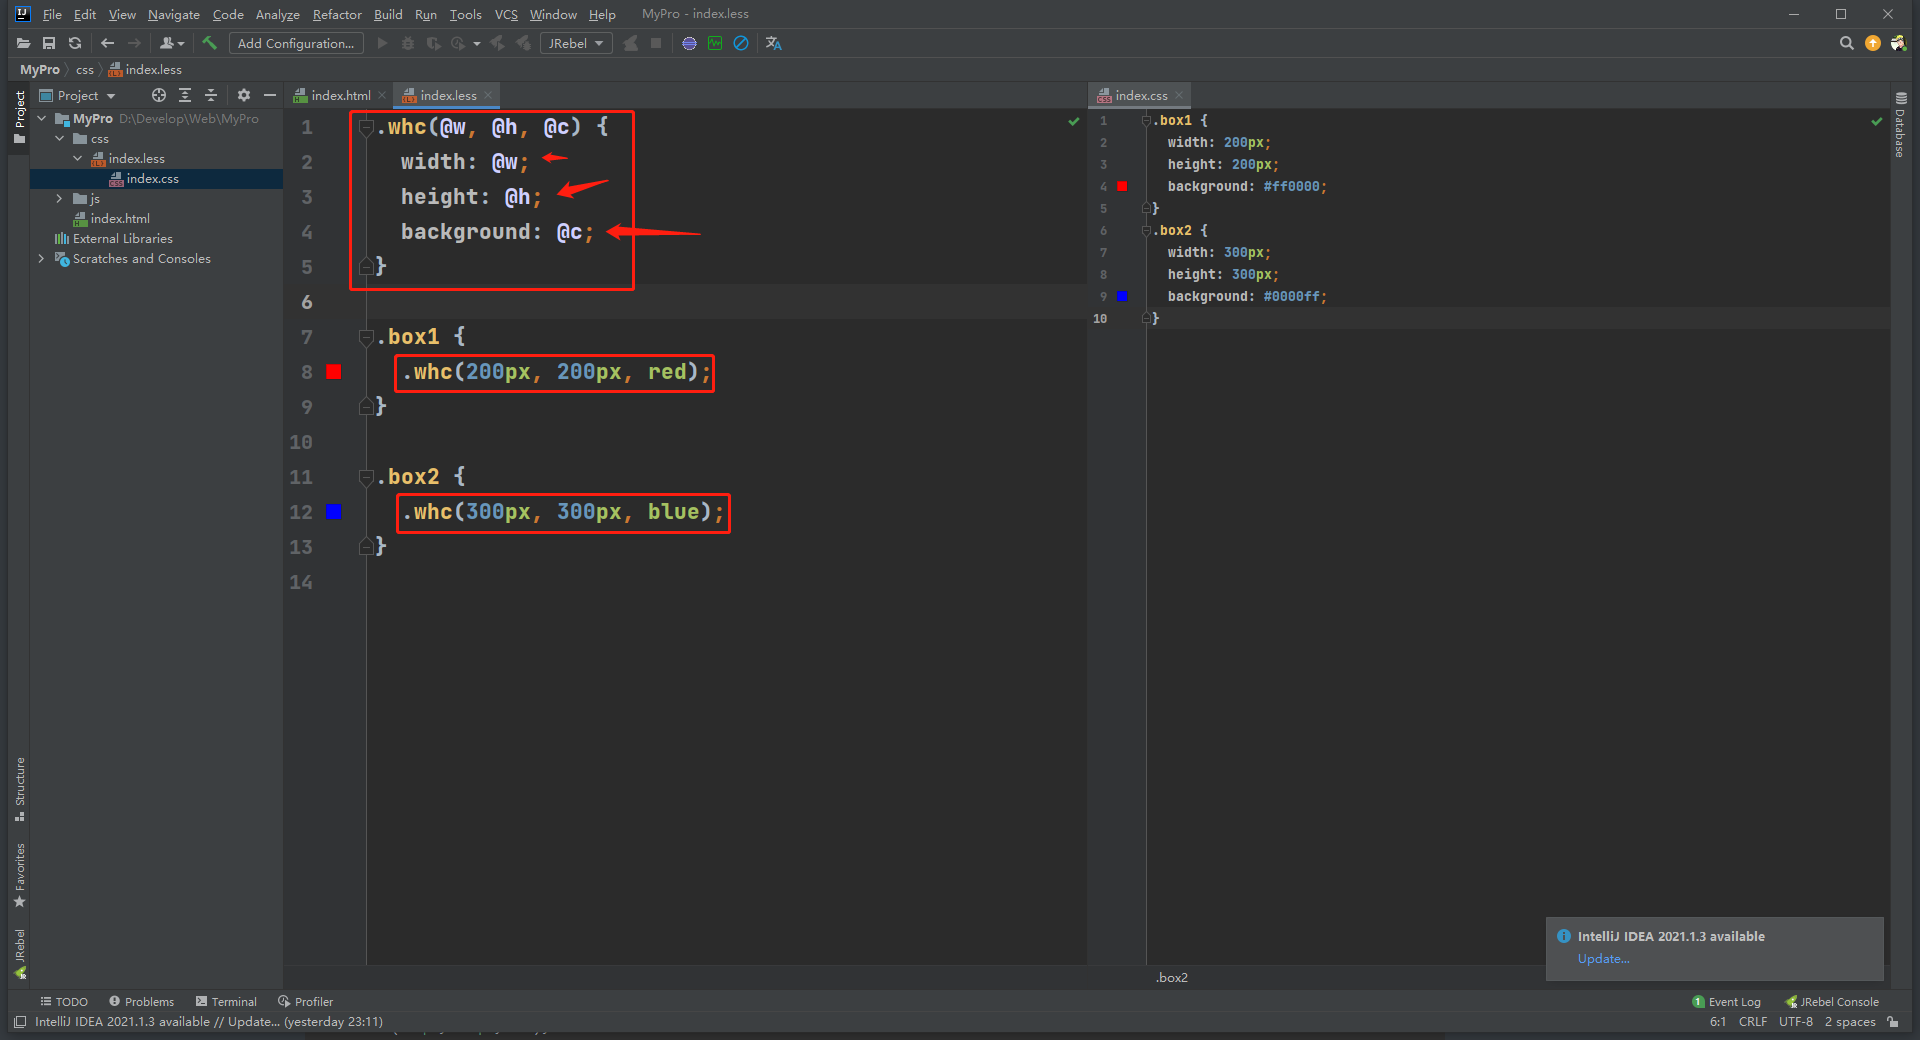Click the orange update notification icon
This screenshot has width=1920, height=1040.
[1873, 43]
